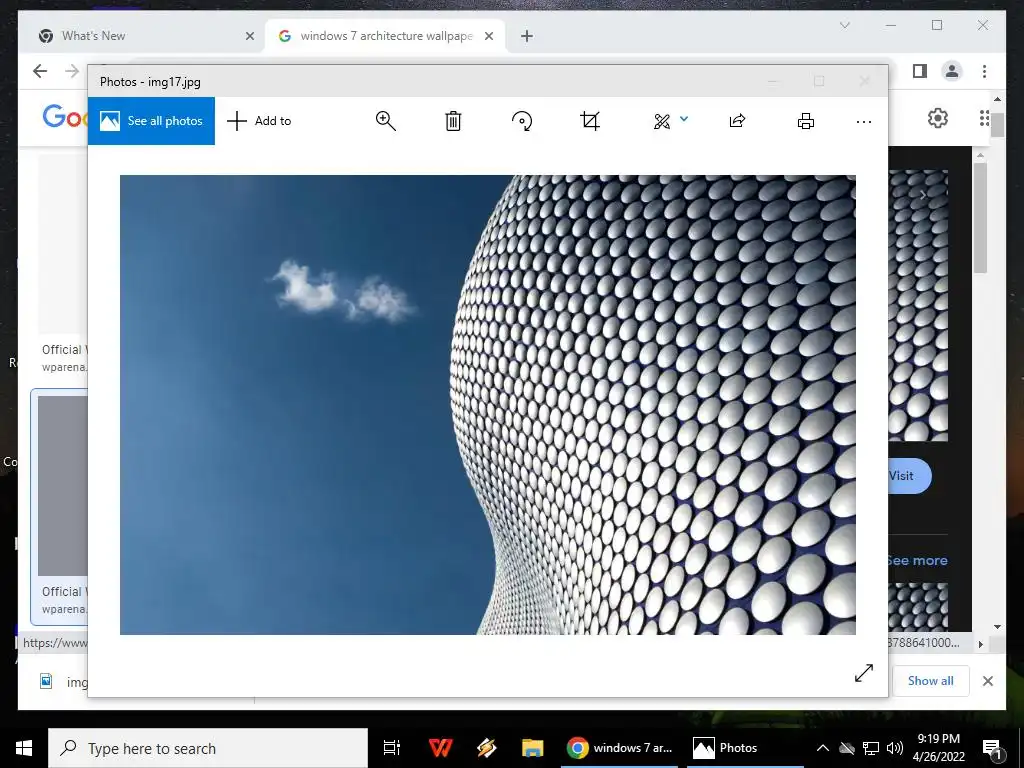Click preview image thumbnail in Chrome side panel
1024x768 pixels.
click(x=918, y=306)
